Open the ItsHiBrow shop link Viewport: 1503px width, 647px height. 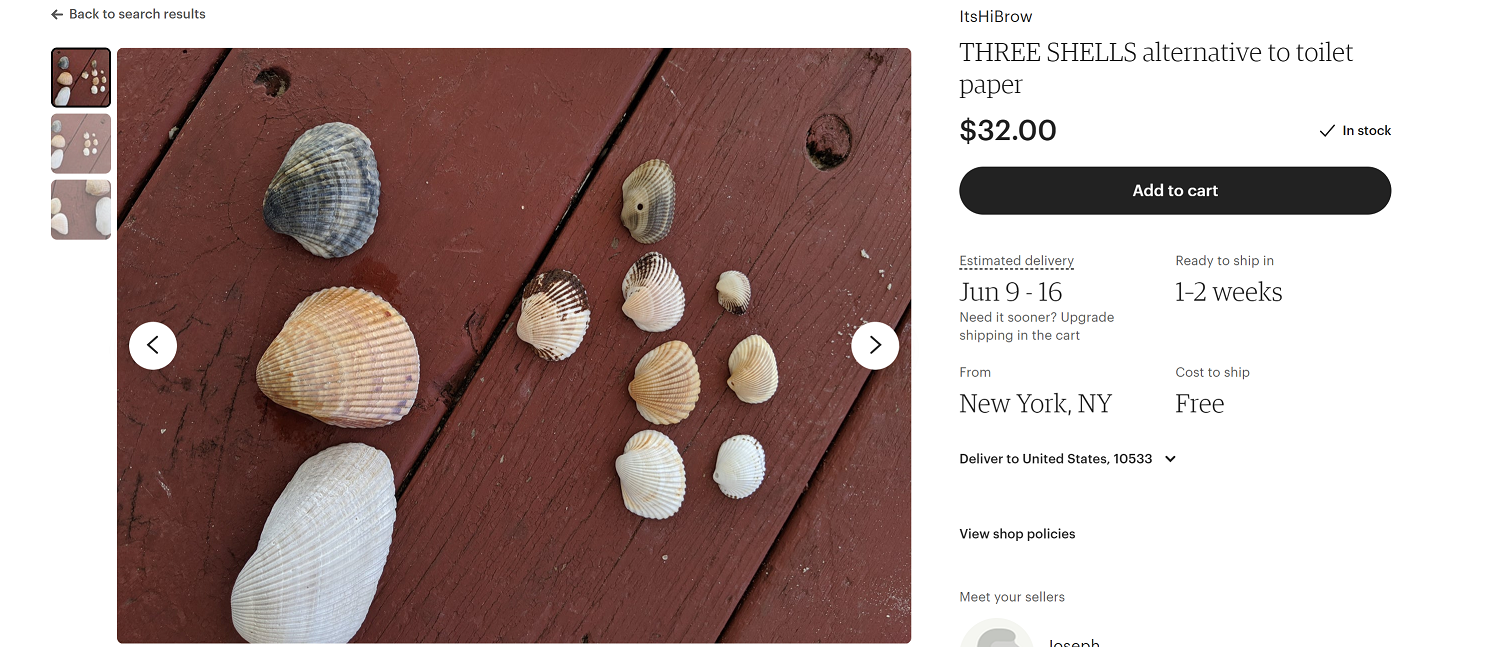point(995,17)
